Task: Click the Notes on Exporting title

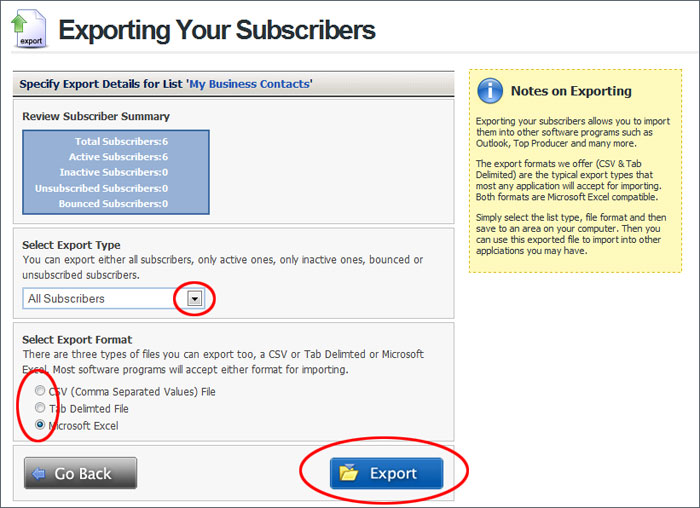Action: [571, 91]
